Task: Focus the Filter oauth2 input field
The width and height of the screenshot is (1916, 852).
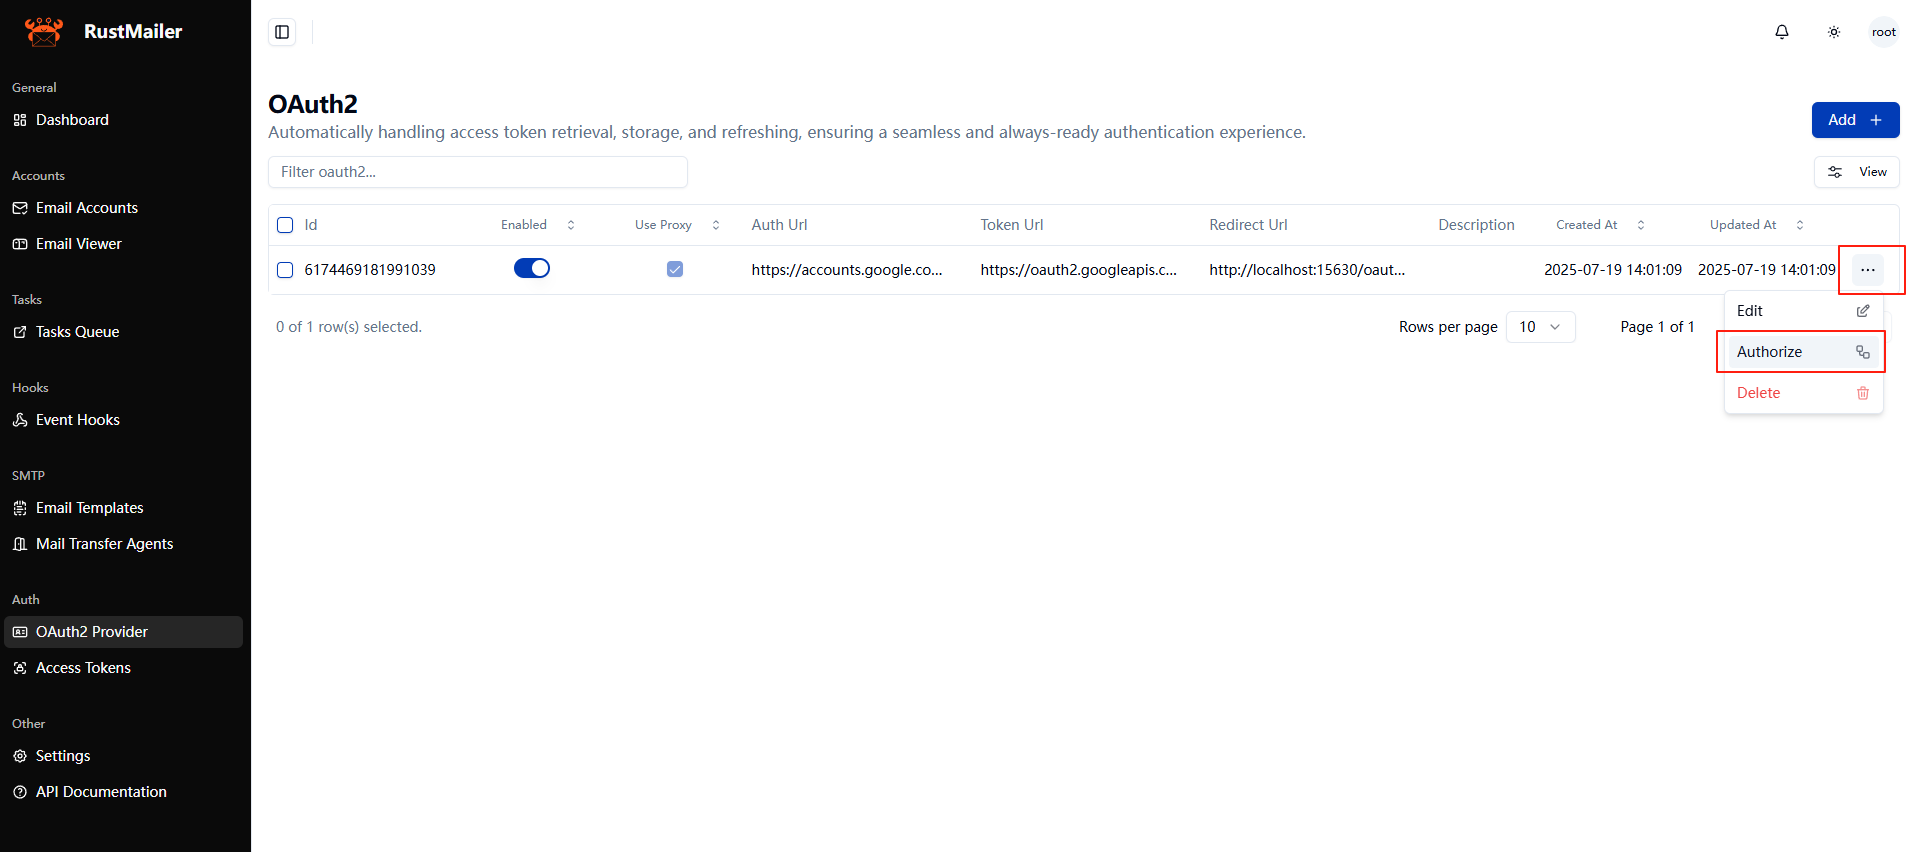Action: pyautogui.click(x=478, y=172)
